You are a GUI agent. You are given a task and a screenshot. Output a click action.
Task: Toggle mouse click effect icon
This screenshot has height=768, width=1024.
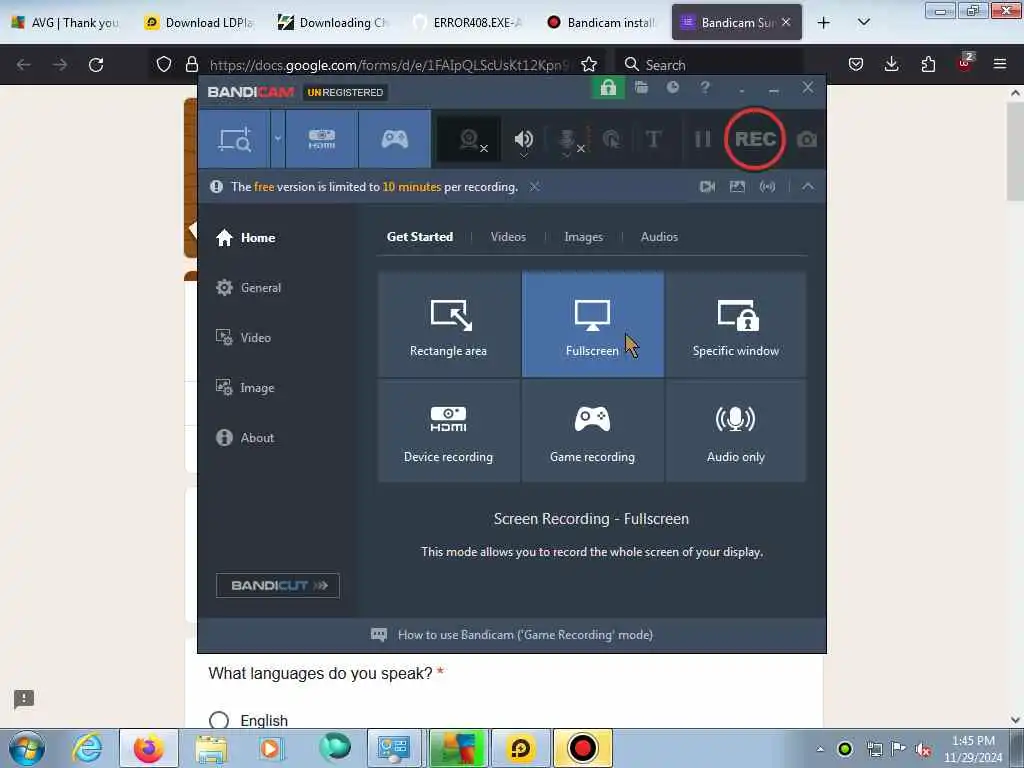point(611,139)
